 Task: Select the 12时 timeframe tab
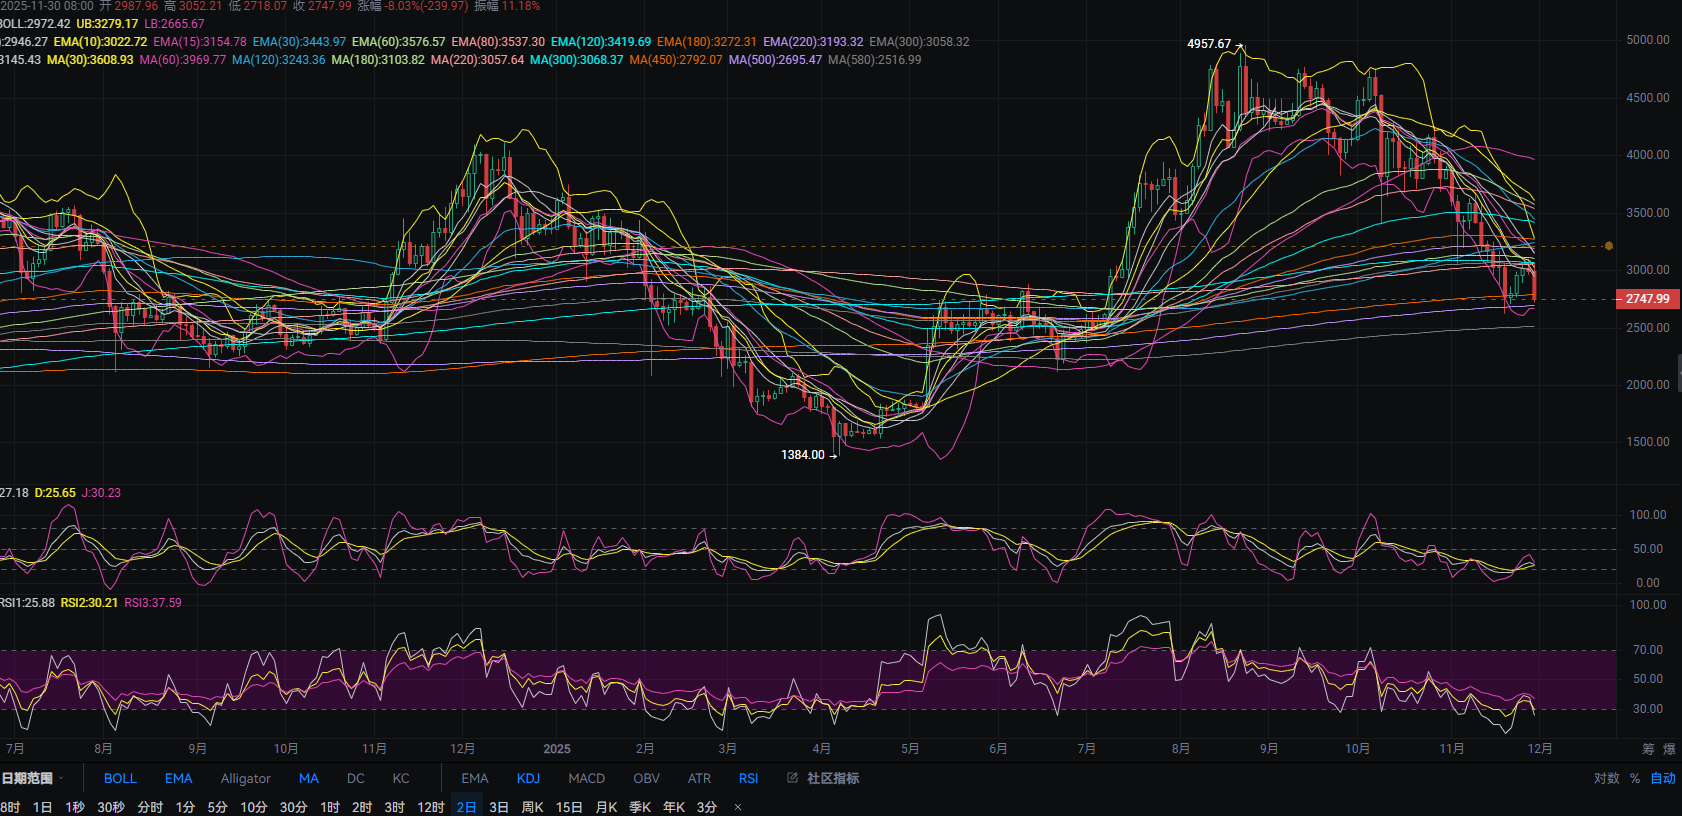coord(430,807)
